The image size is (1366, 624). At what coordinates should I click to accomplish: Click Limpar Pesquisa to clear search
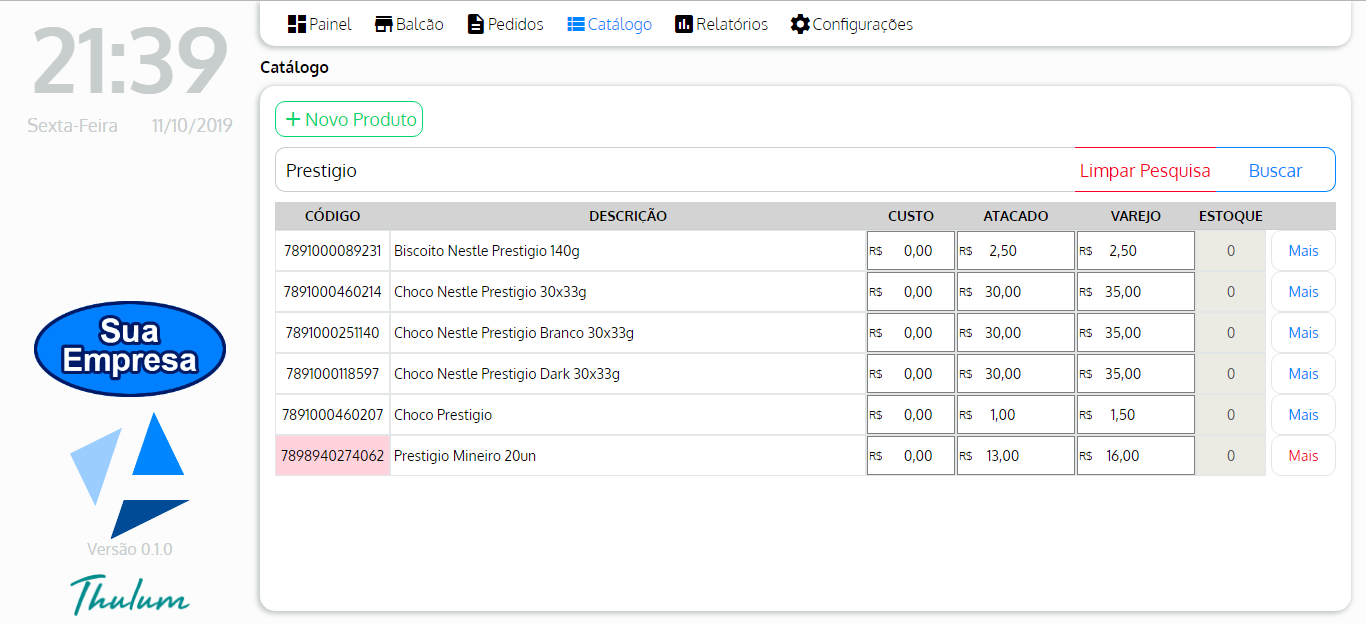pyautogui.click(x=1145, y=171)
